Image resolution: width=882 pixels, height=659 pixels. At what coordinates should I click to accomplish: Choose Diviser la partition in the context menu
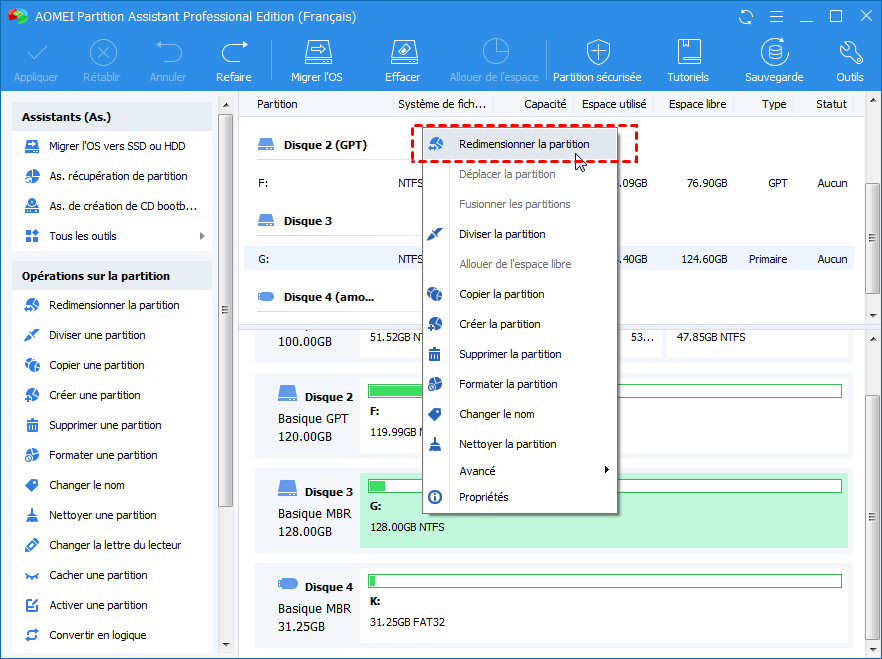(x=520, y=234)
